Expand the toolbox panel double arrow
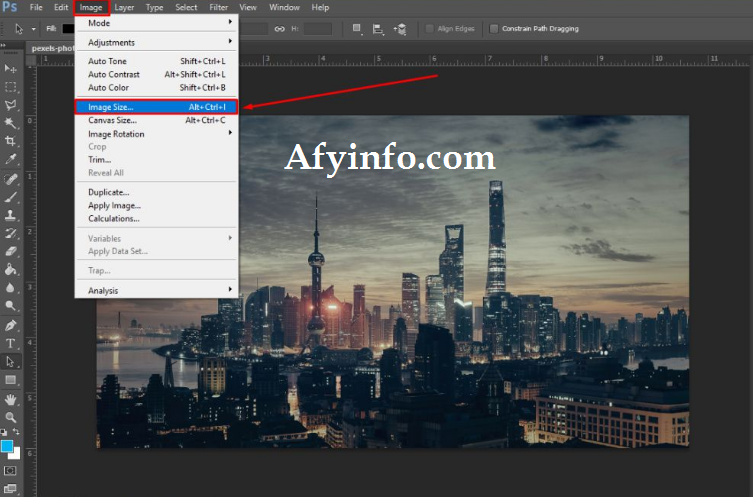The height and width of the screenshot is (497, 753). point(3,46)
